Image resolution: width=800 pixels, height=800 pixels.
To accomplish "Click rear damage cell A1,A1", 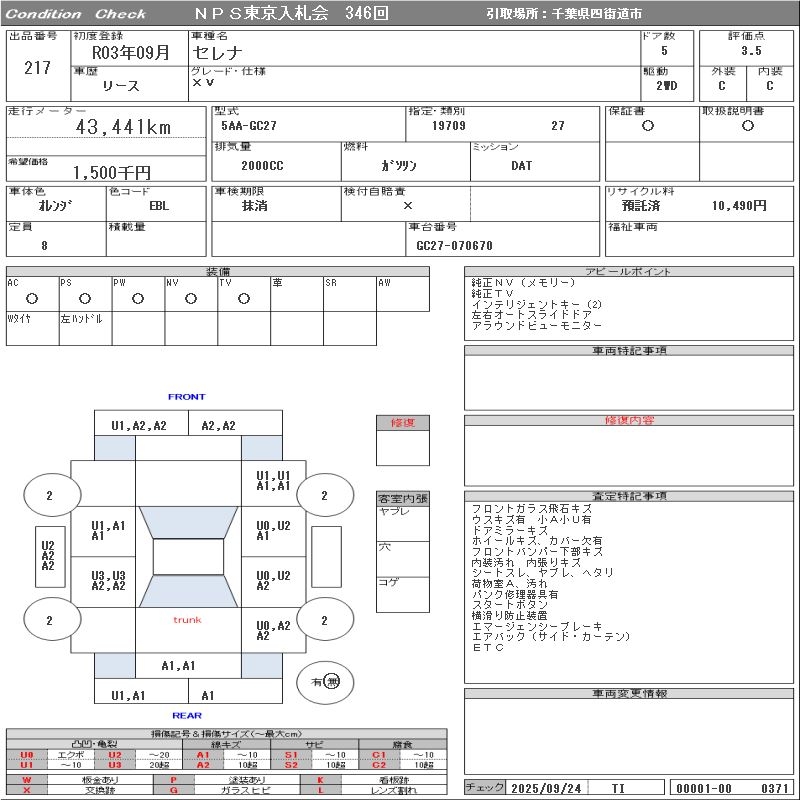I will point(188,666).
